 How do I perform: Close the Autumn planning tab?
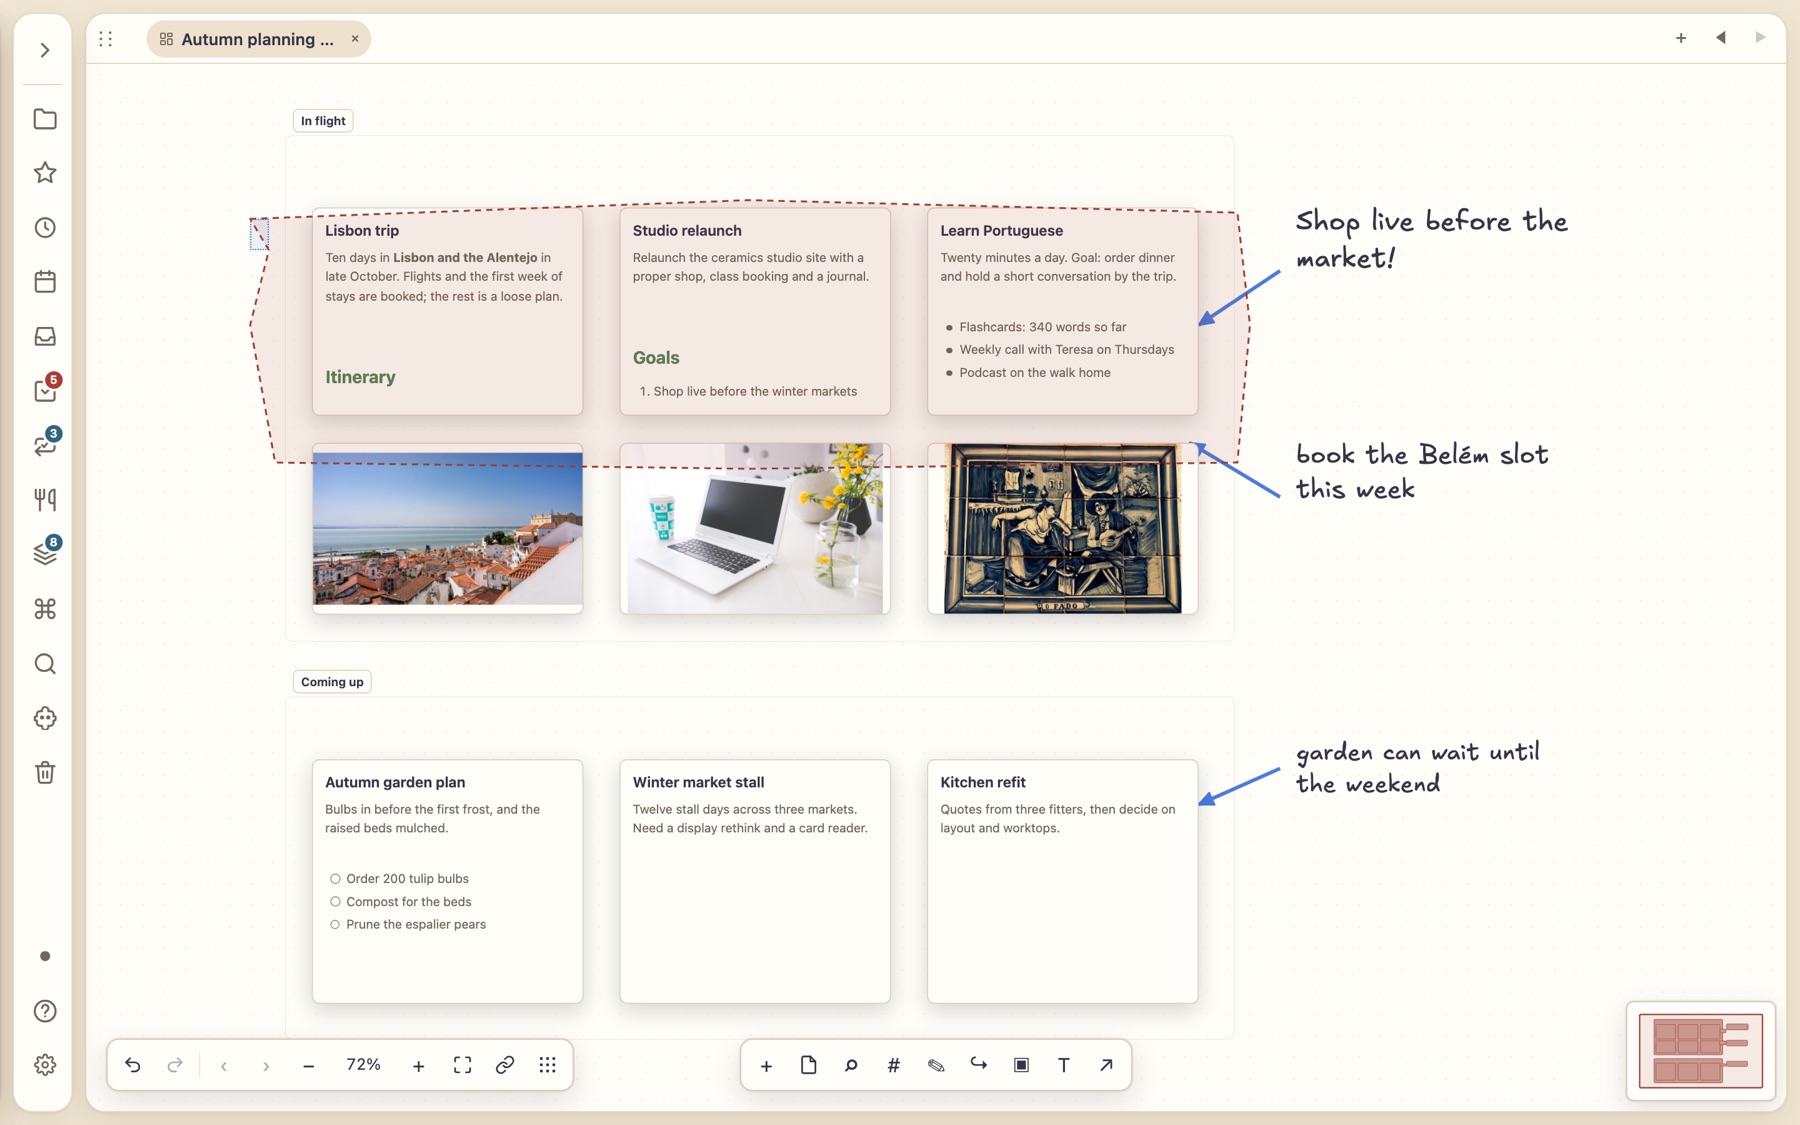pyautogui.click(x=355, y=39)
